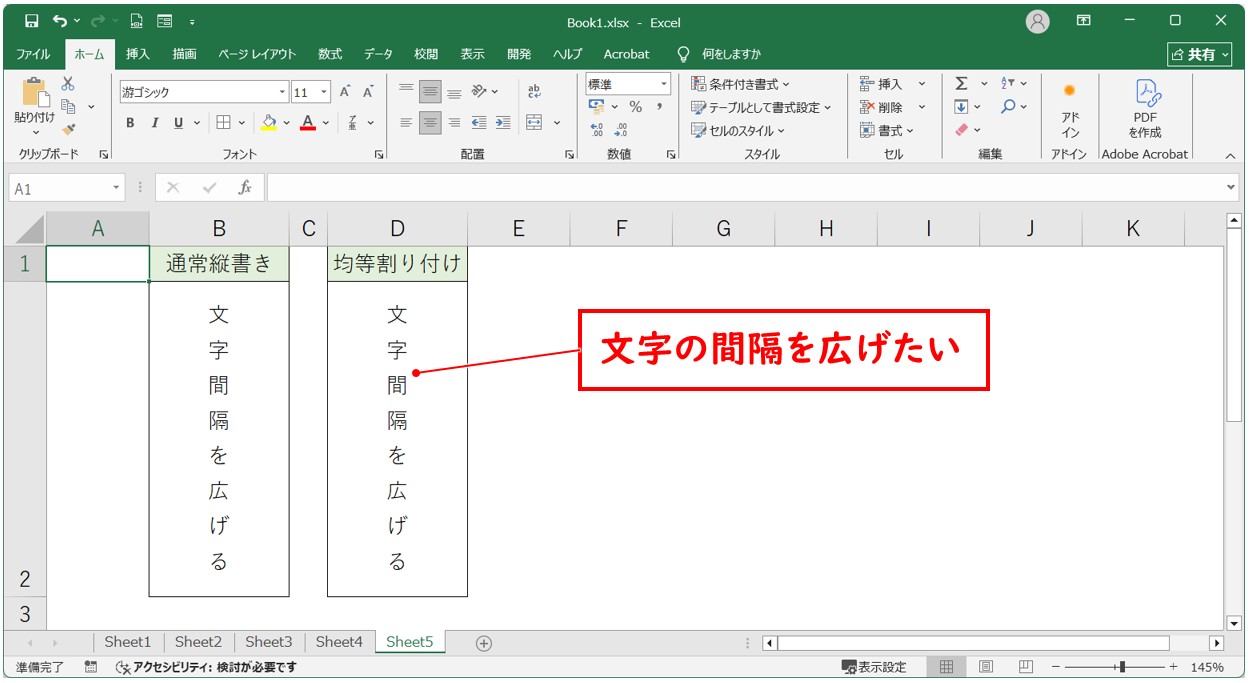This screenshot has width=1250, height=683.
Task: Toggle middle vertical alignment
Action: pos(430,92)
